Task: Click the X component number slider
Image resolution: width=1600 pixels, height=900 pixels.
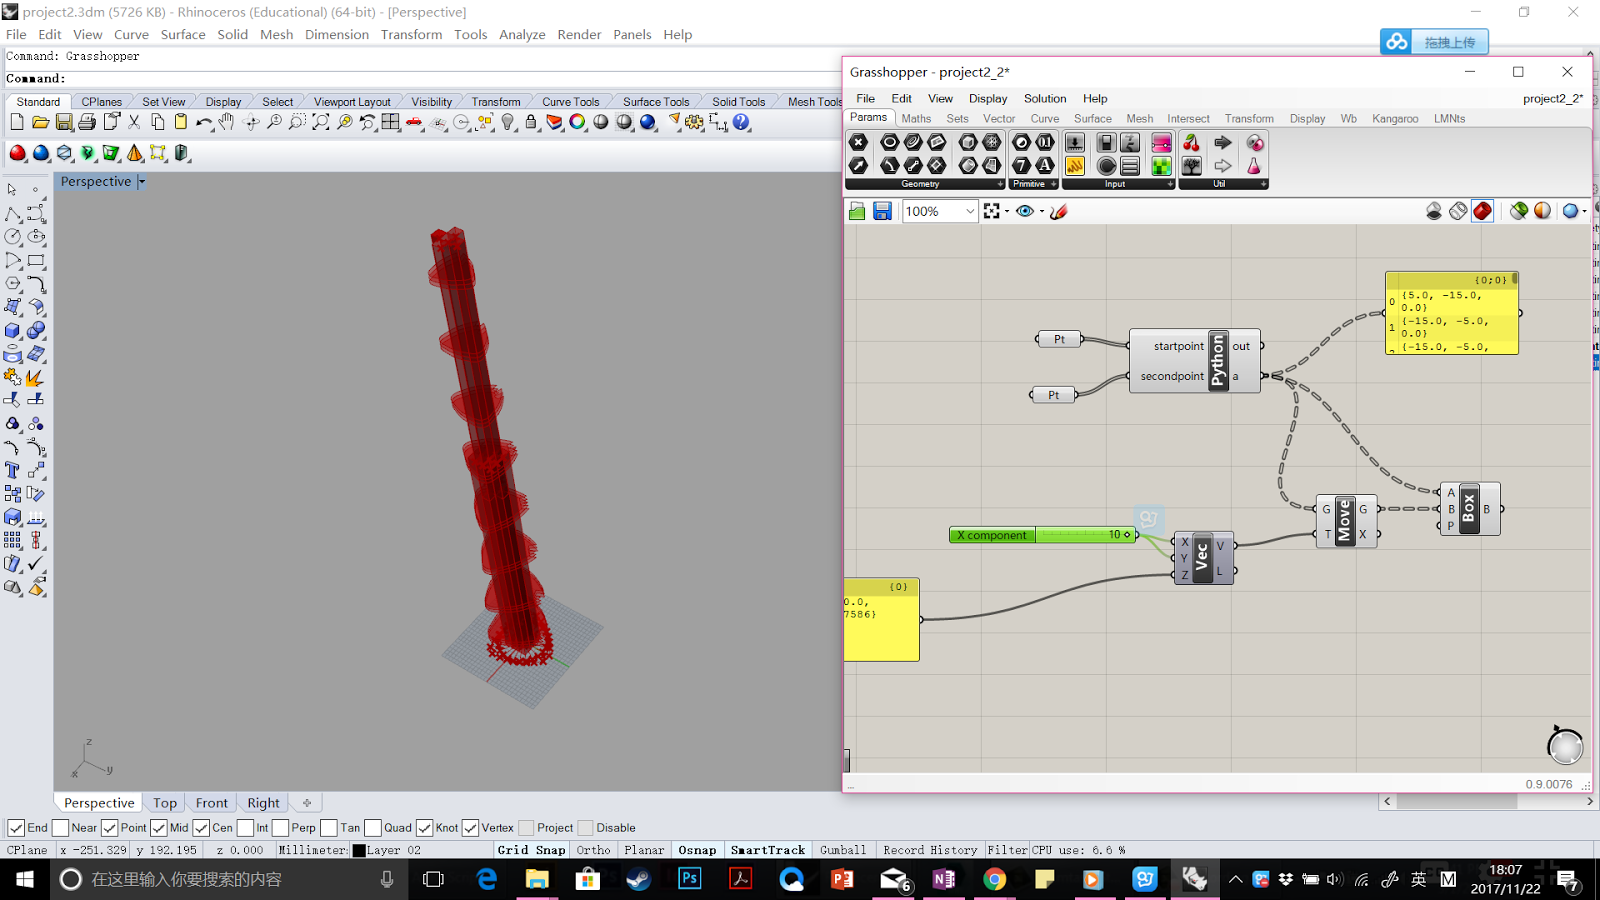Action: pos(1044,535)
